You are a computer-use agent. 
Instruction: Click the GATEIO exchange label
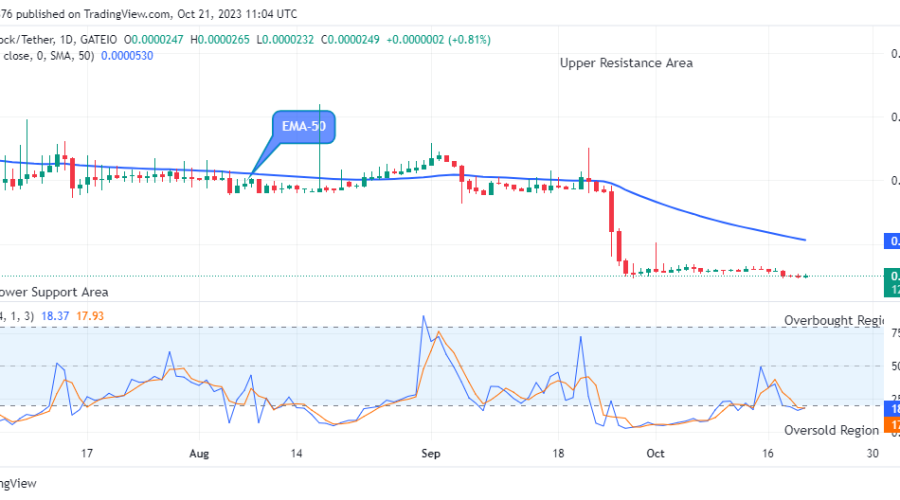[99, 40]
